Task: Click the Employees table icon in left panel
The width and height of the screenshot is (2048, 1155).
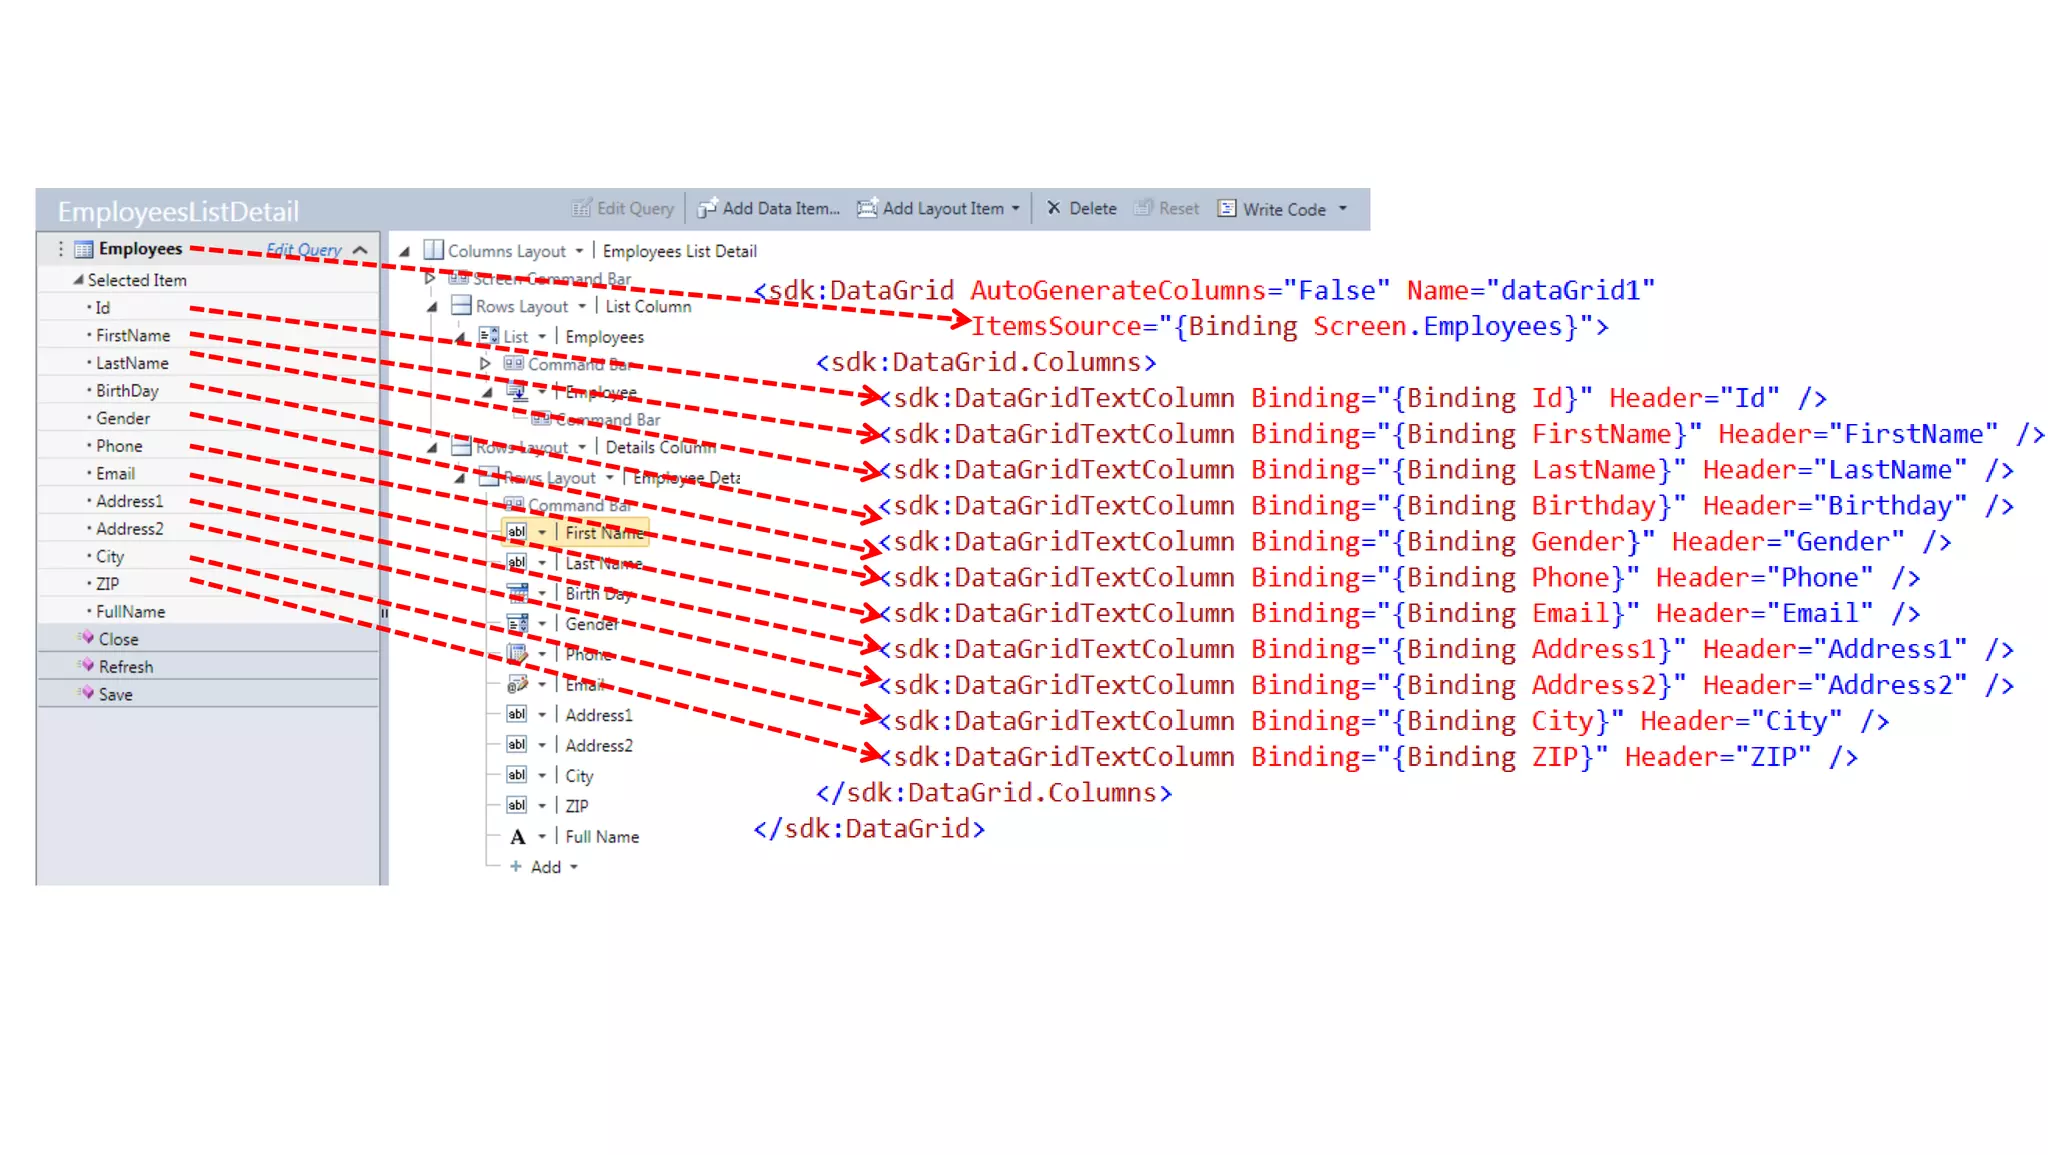Action: click(x=84, y=249)
